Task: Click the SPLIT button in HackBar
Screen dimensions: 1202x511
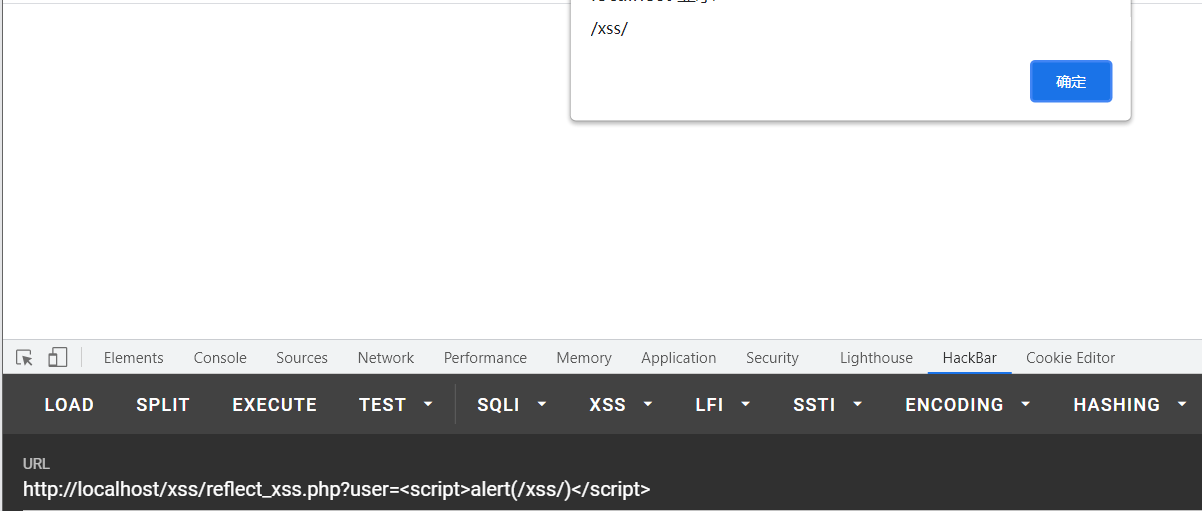Action: [x=163, y=405]
